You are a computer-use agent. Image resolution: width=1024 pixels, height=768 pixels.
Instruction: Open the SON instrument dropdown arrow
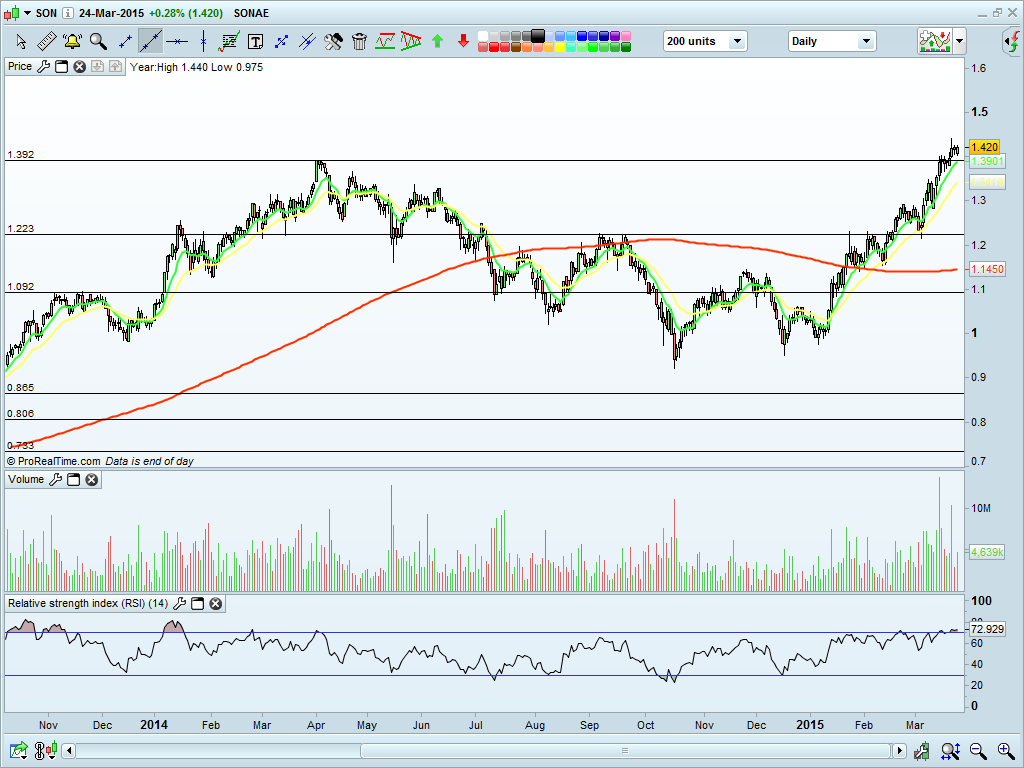(27, 13)
